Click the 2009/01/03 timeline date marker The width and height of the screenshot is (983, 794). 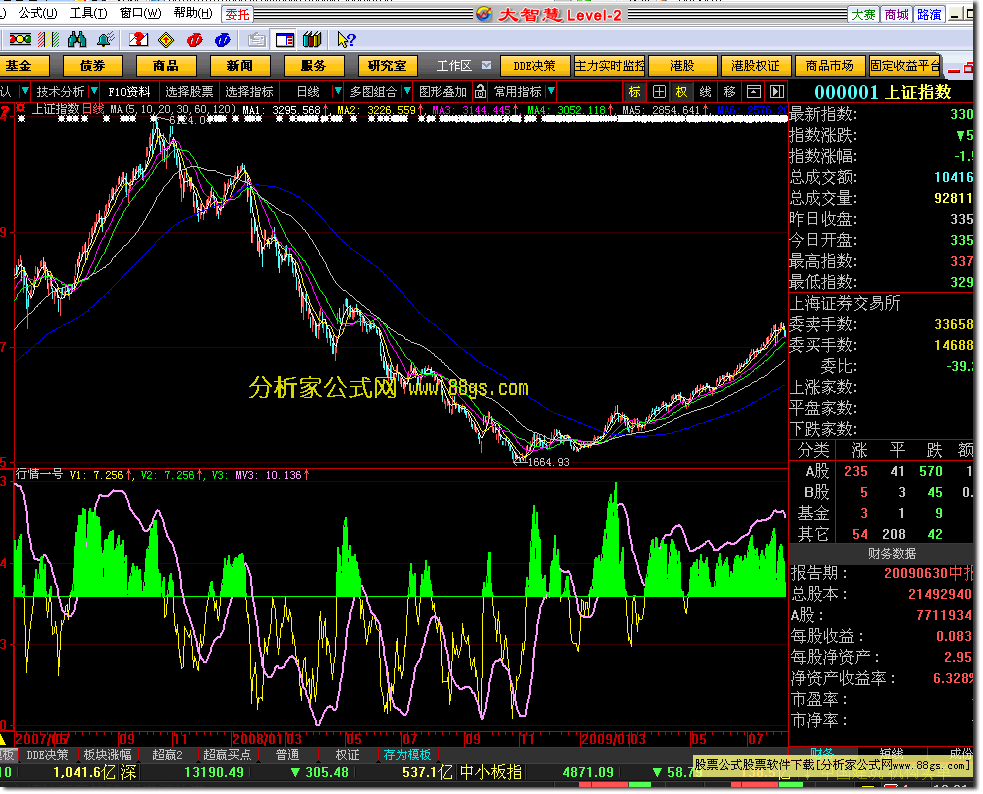click(x=613, y=739)
